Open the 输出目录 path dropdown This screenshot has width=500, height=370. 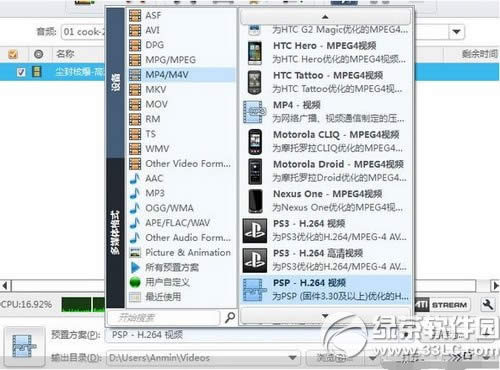[292, 358]
